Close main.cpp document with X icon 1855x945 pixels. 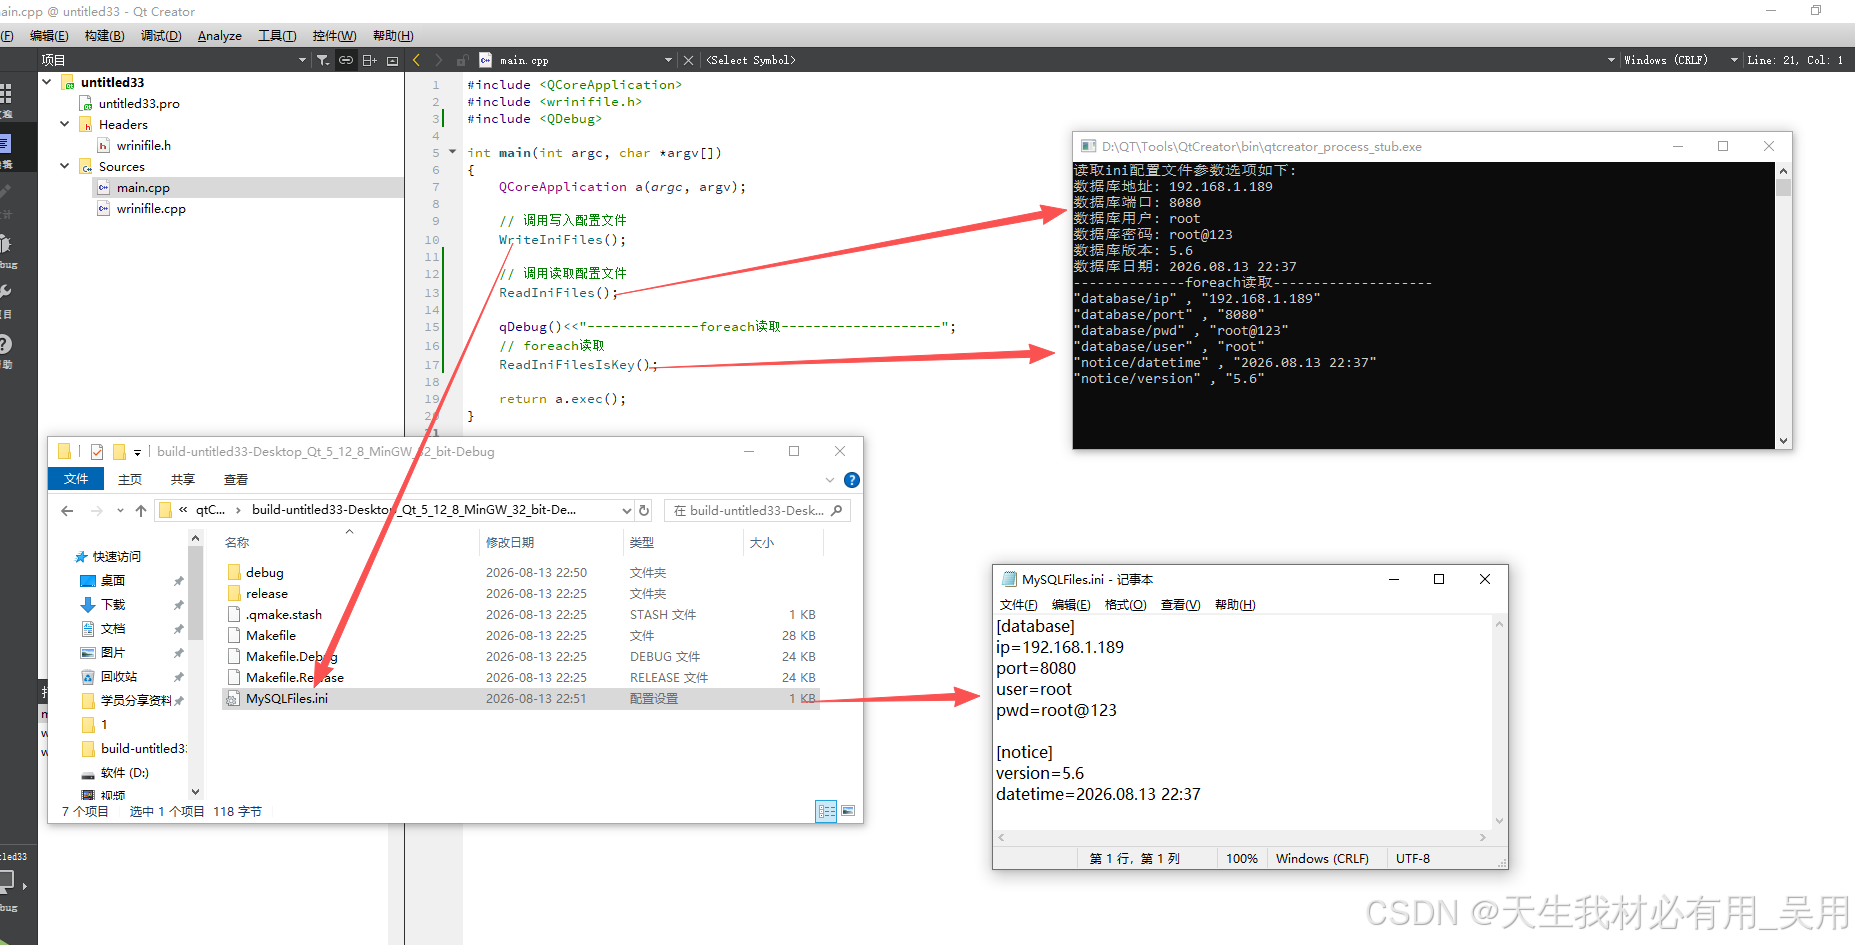(x=688, y=60)
